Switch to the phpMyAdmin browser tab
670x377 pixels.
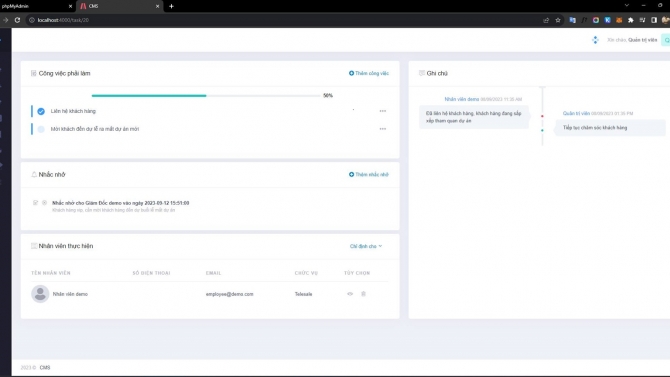[x=33, y=6]
